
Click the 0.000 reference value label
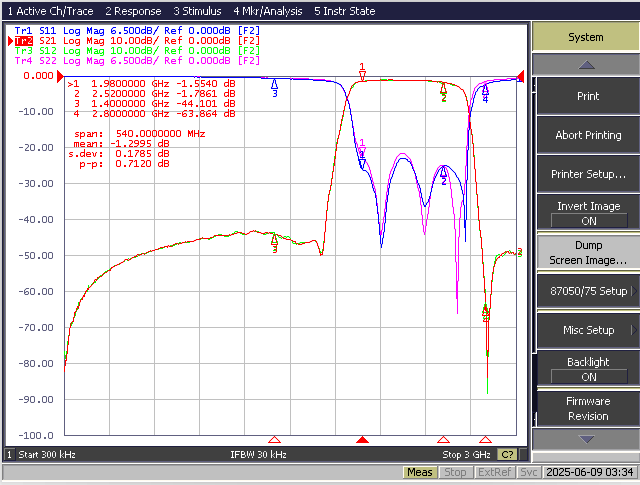pyautogui.click(x=38, y=76)
